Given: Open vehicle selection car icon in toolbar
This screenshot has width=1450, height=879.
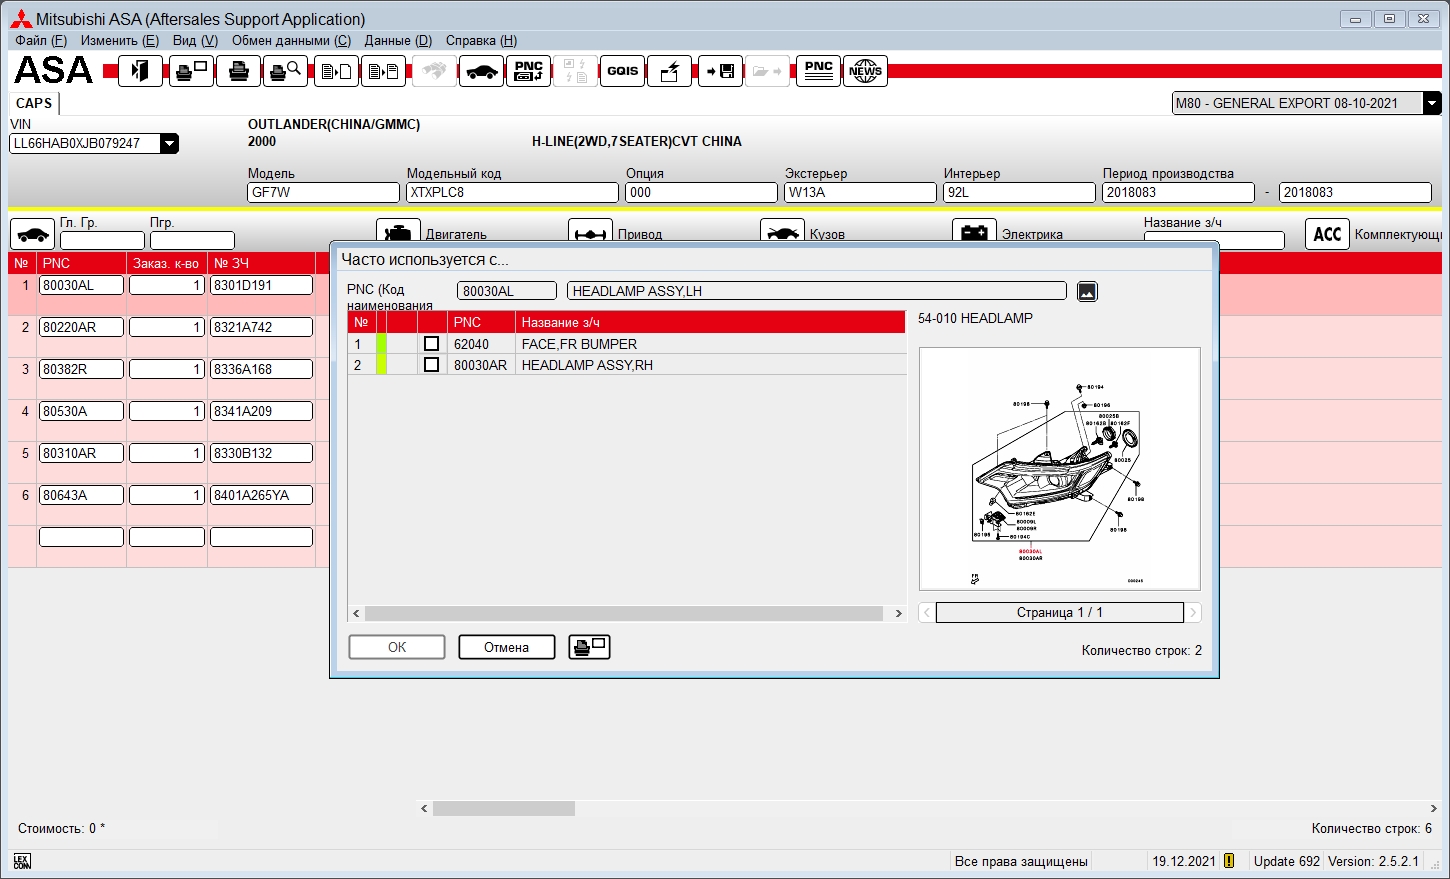Looking at the screenshot, I should pos(481,71).
